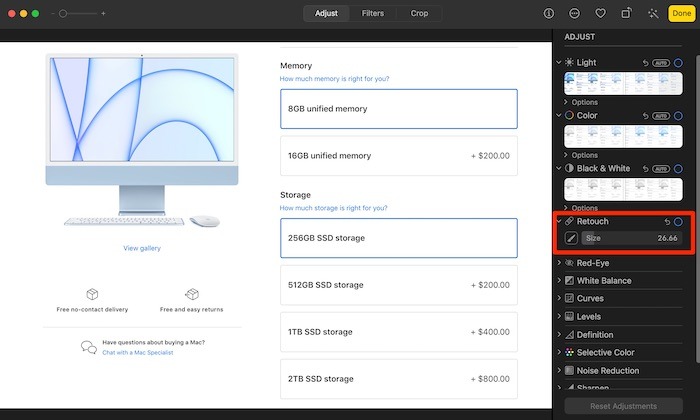Image resolution: width=700 pixels, height=420 pixels.
Task: Click the Retouch Size value field
Action: (x=630, y=238)
